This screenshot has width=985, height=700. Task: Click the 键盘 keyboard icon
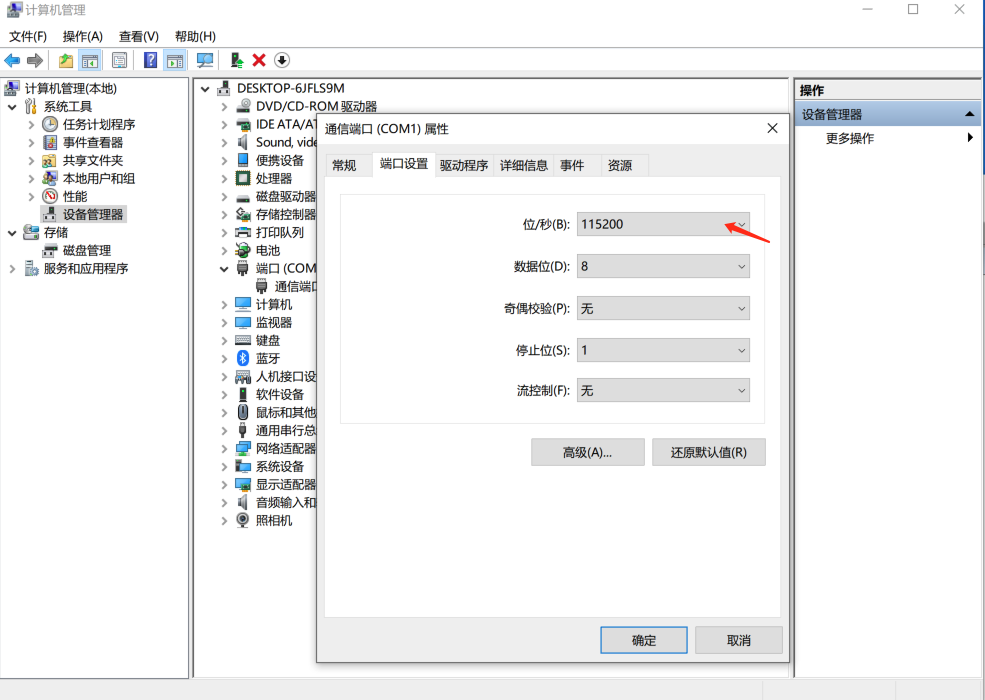[243, 340]
